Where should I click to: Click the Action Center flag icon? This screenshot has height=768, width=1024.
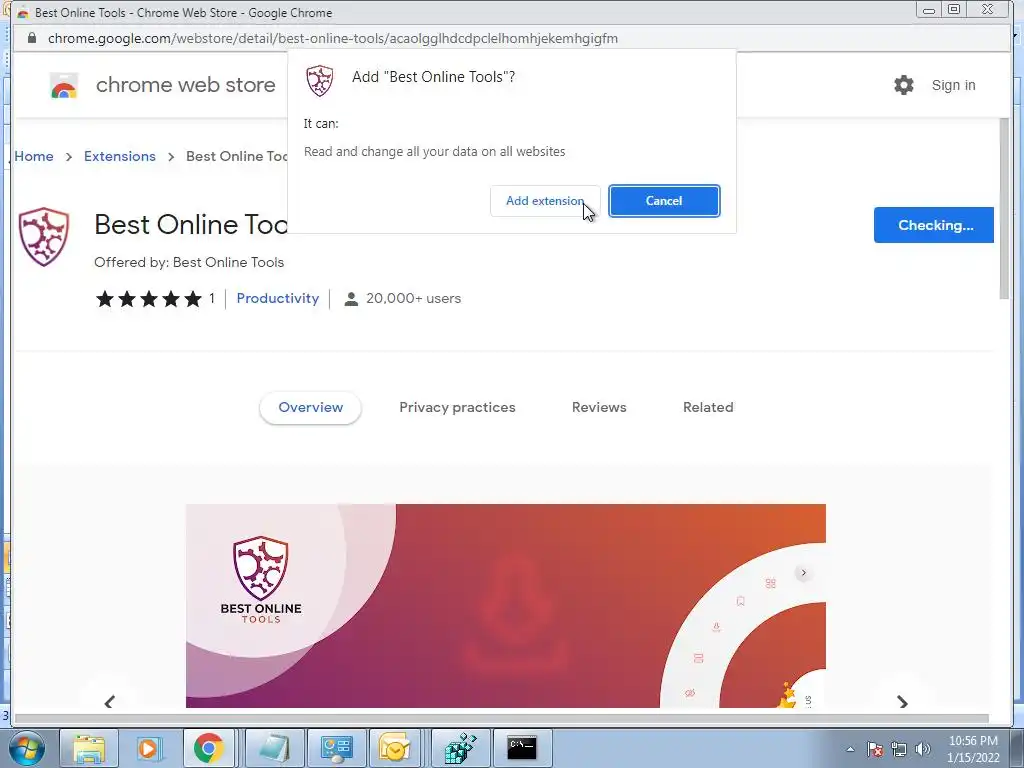tap(875, 749)
